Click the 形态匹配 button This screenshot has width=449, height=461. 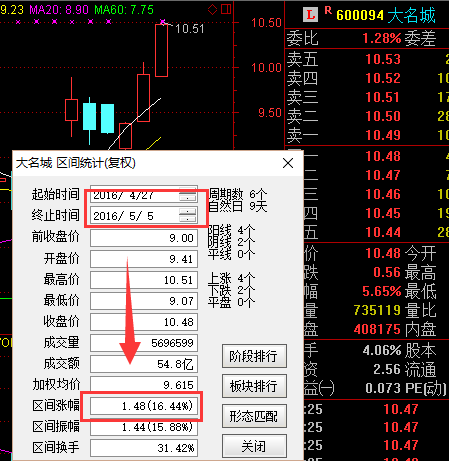tap(254, 416)
